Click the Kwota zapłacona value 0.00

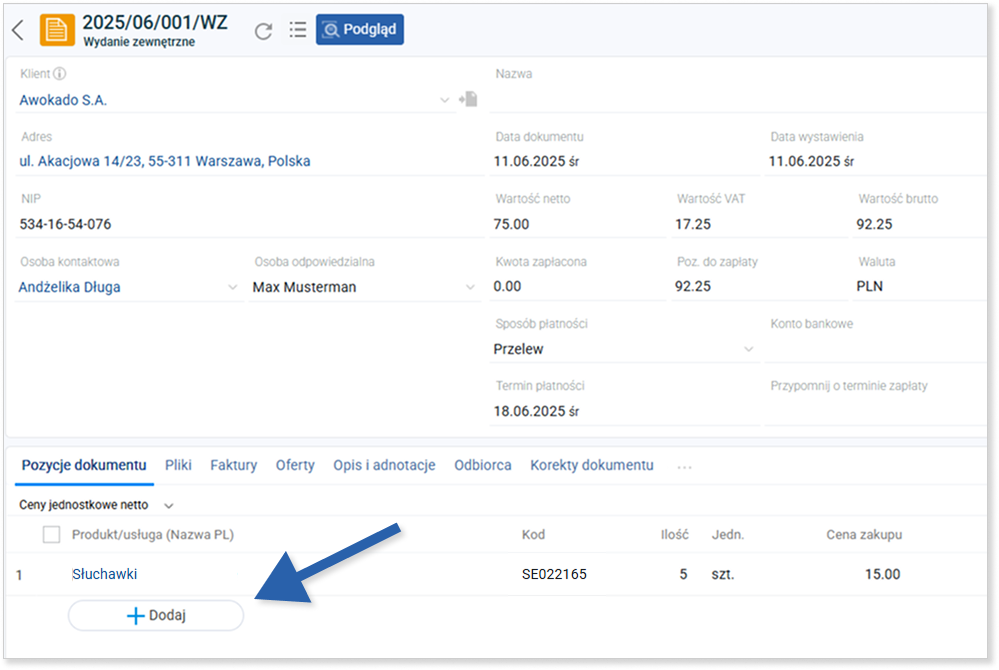point(507,287)
